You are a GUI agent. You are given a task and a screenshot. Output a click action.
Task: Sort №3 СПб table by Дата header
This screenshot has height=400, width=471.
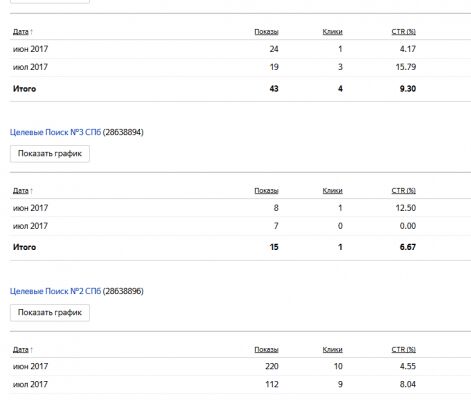point(21,191)
